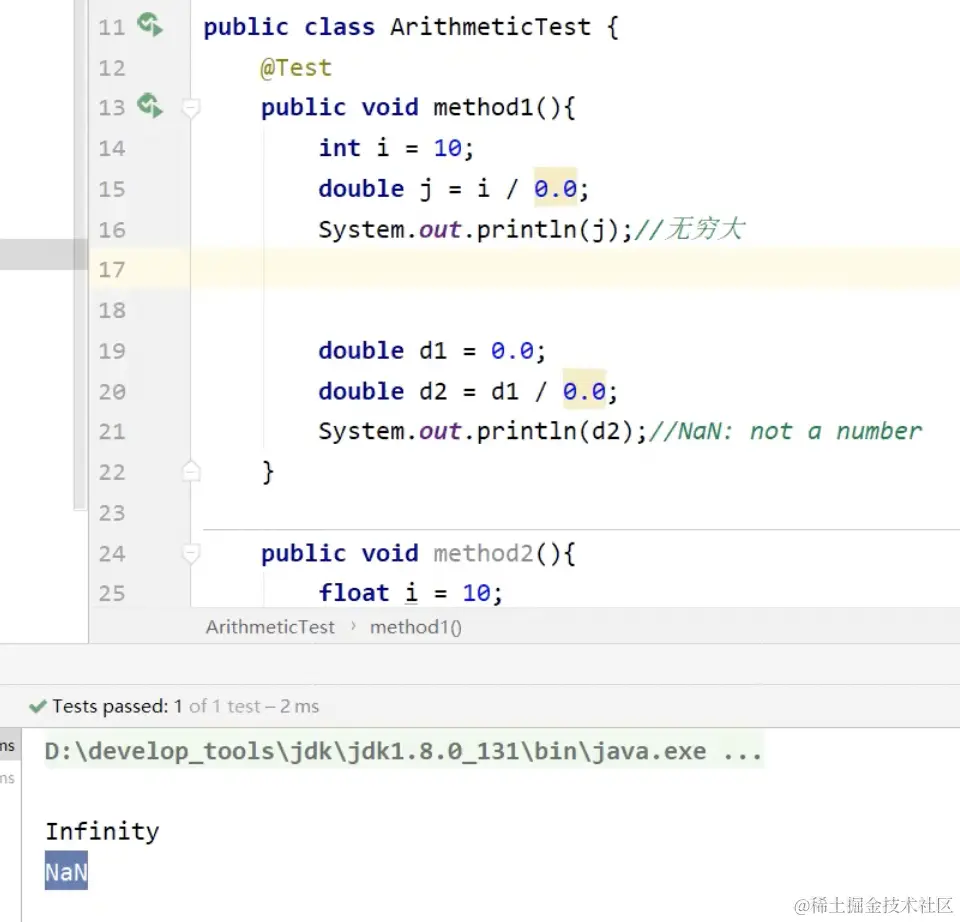Collapse method1 using its fold marker

(x=191, y=108)
